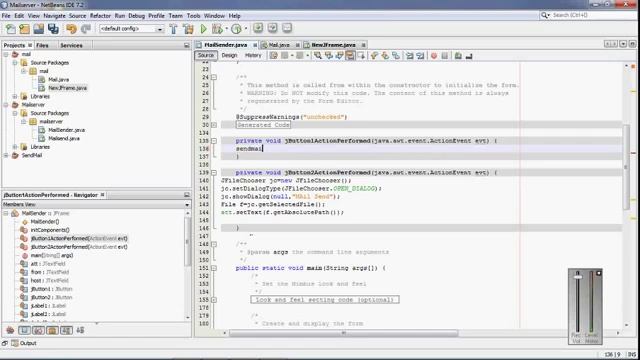Open the Refactor menu
This screenshot has width=640, height=360.
click(100, 16)
